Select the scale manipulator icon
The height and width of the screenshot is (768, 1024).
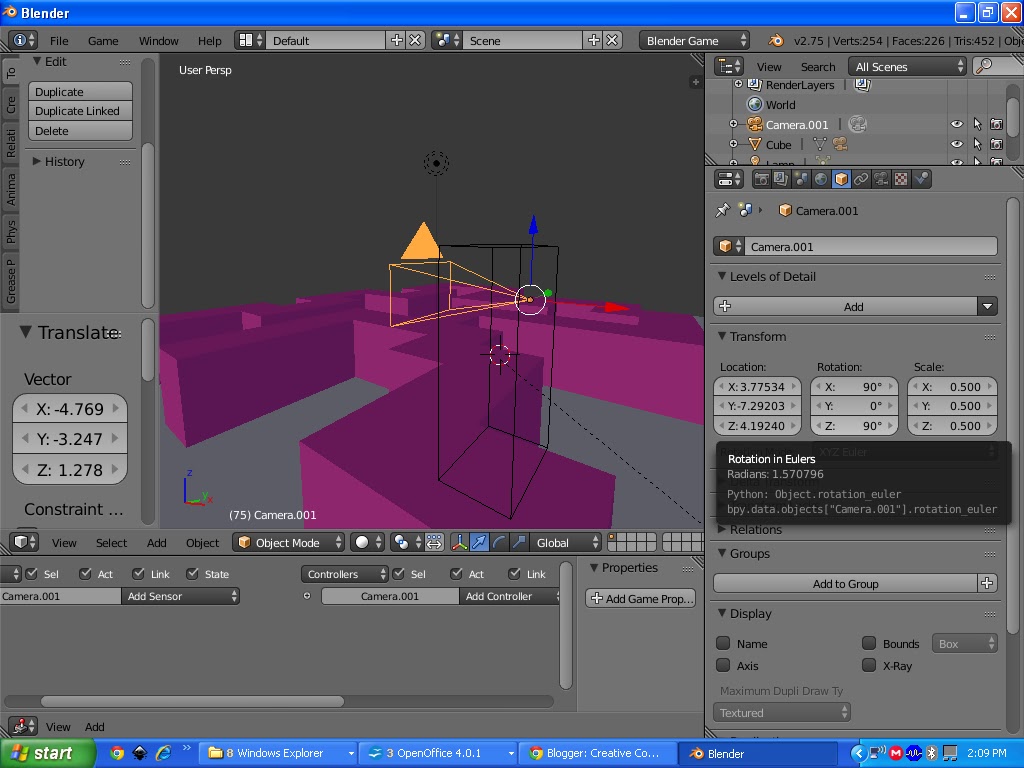click(x=519, y=543)
